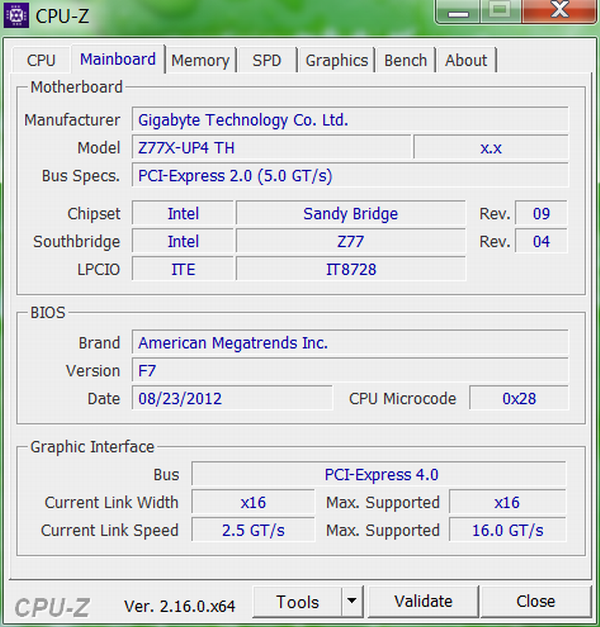Click the manufacturer field Gigabyte Technology Co. Ltd.

[x=350, y=120]
